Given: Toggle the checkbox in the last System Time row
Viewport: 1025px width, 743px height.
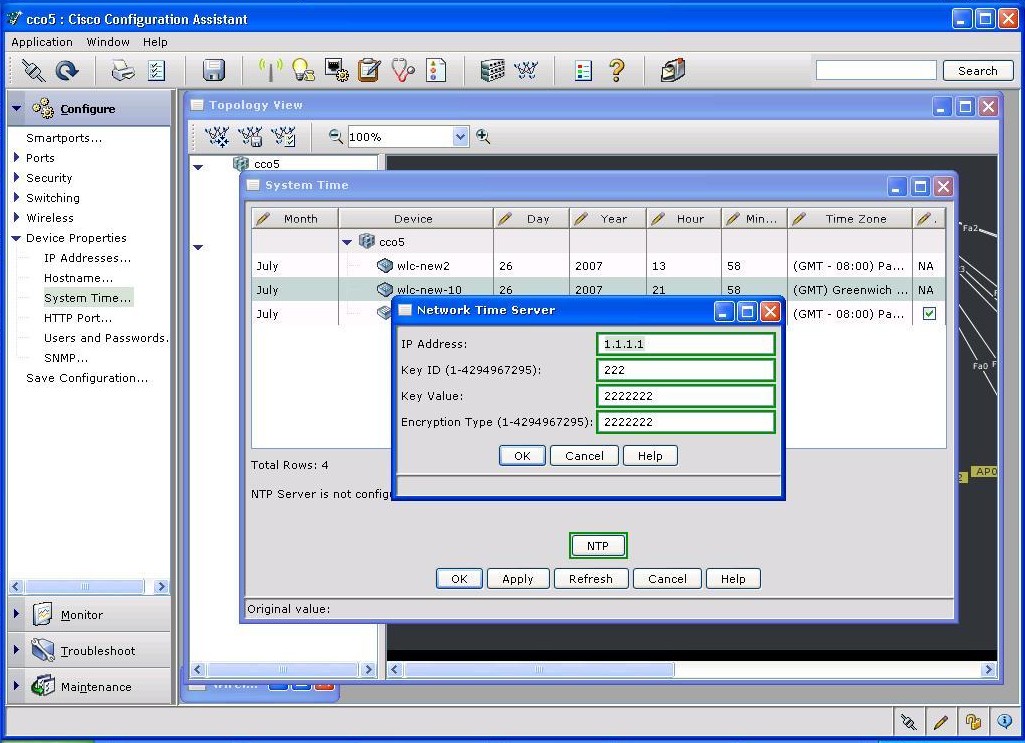Looking at the screenshot, I should (x=929, y=314).
